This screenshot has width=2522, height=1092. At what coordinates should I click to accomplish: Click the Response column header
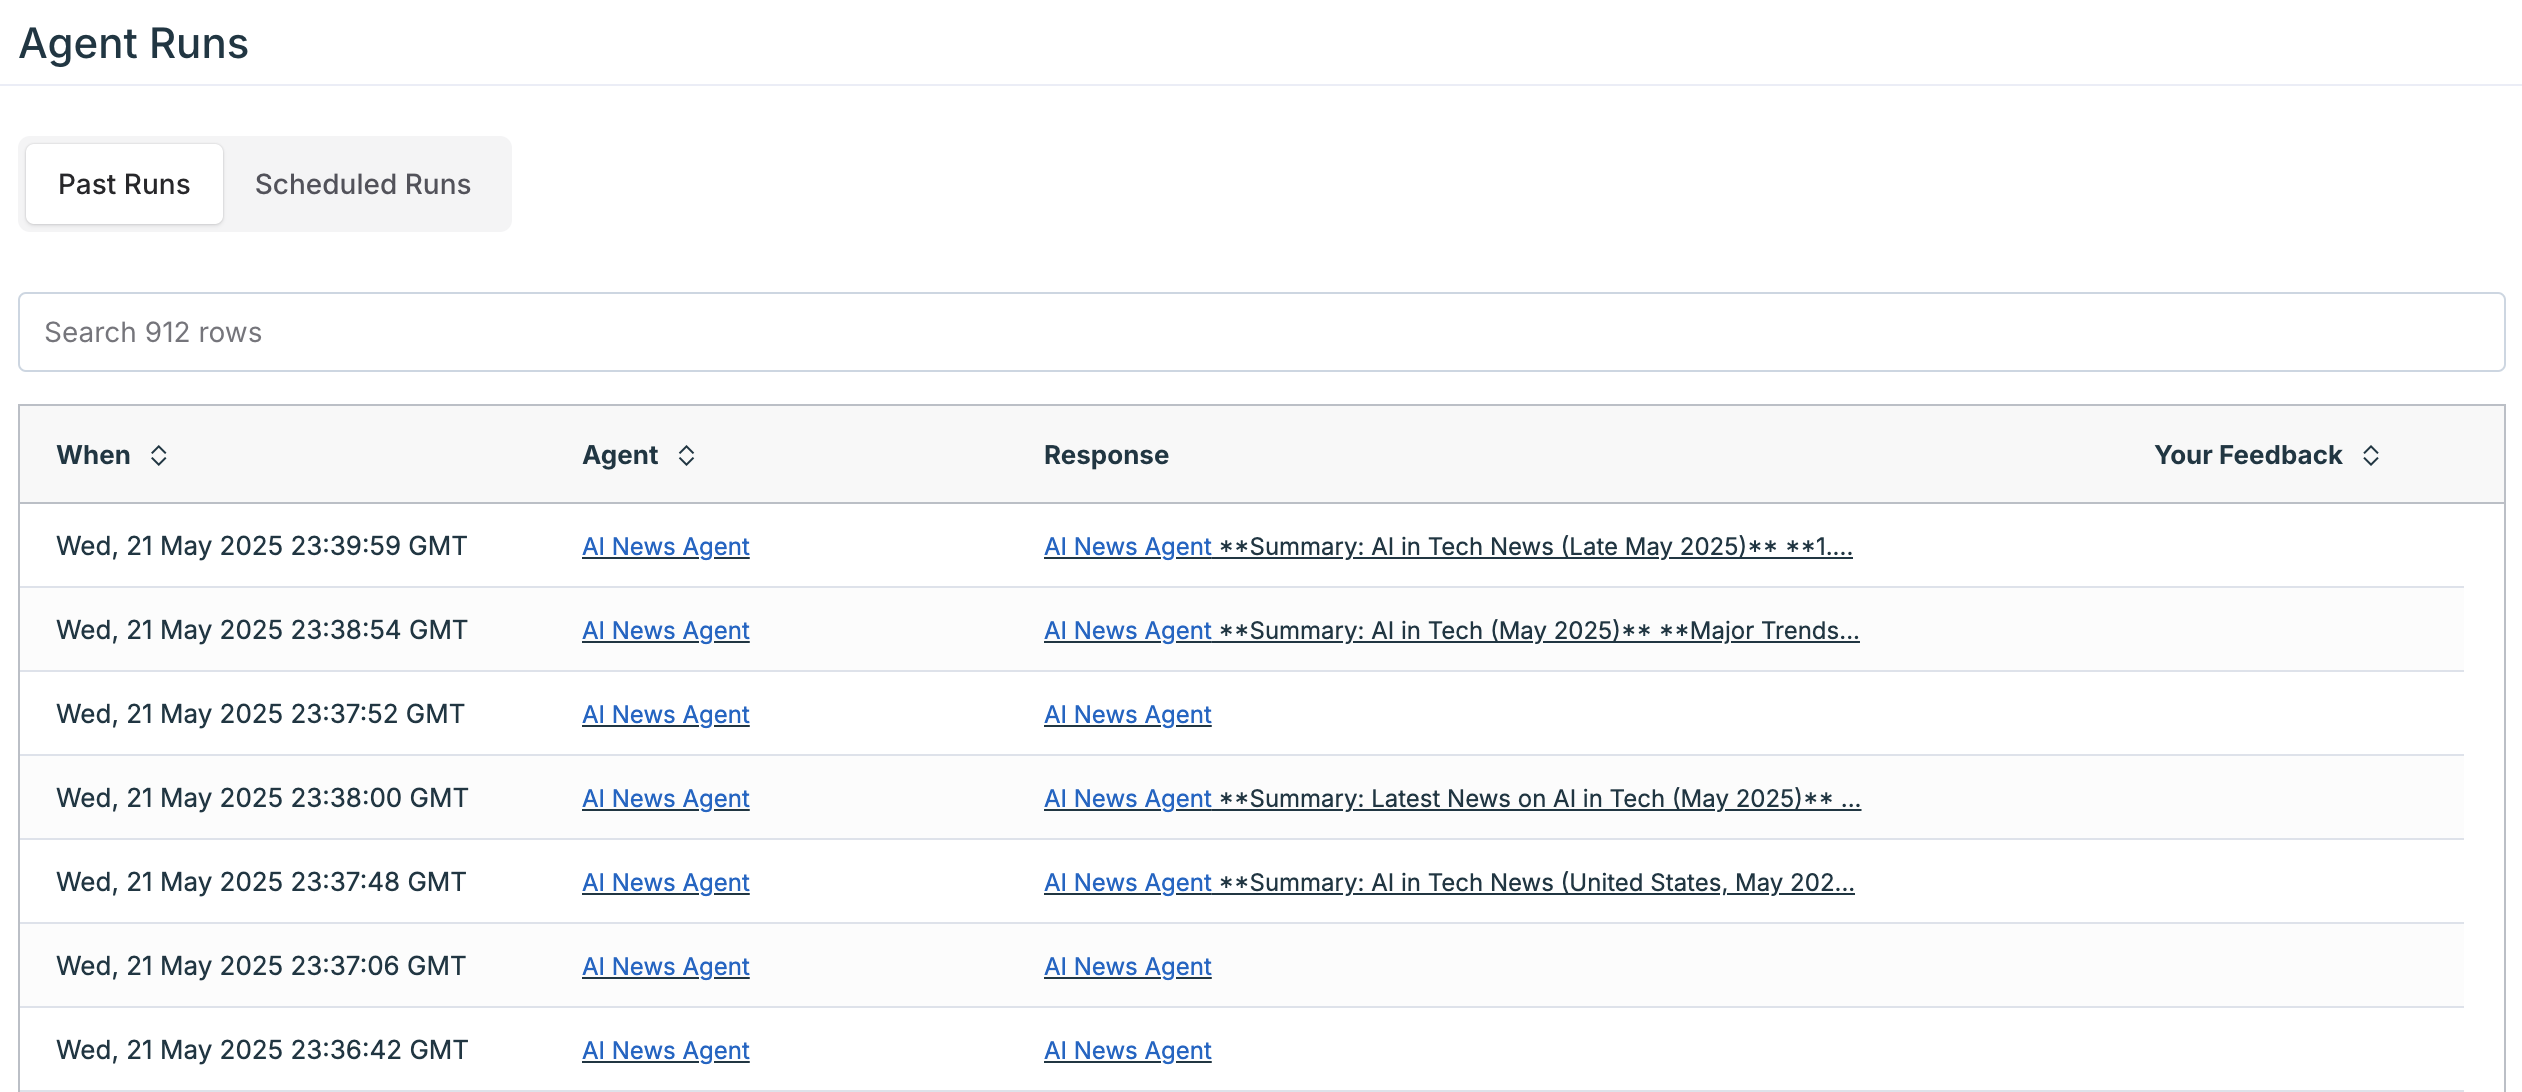click(1106, 456)
